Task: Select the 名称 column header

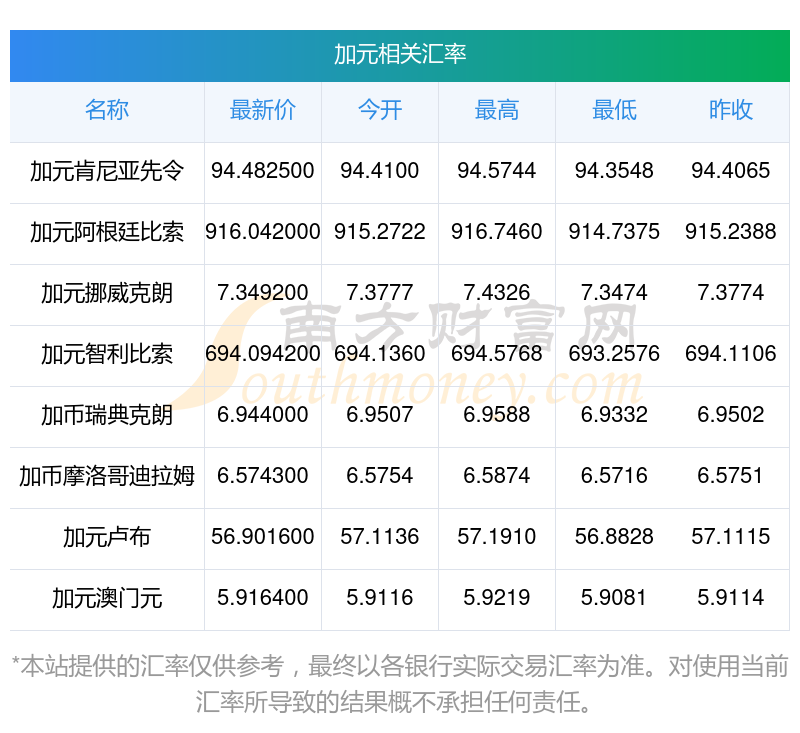Action: pos(107,110)
